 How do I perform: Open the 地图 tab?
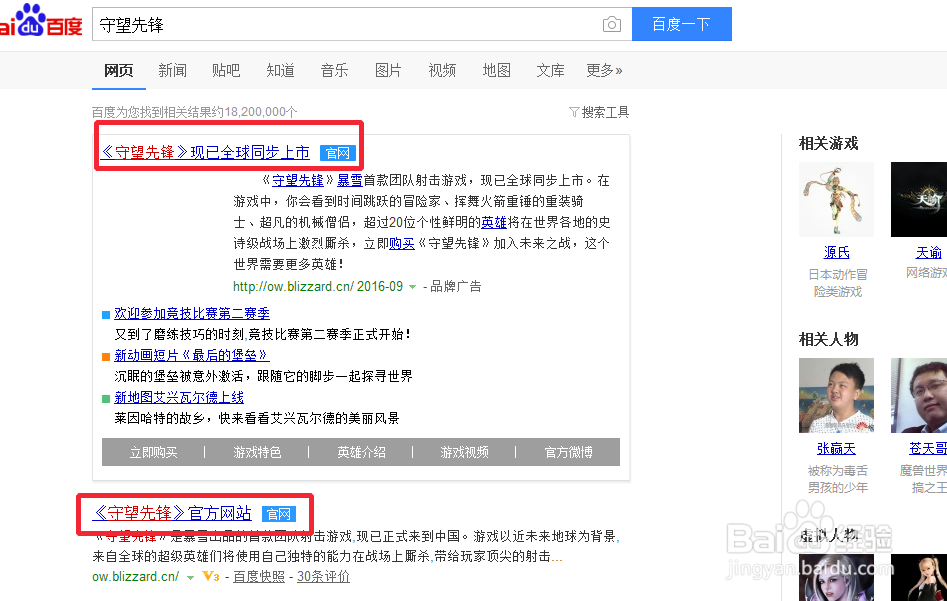click(x=496, y=71)
